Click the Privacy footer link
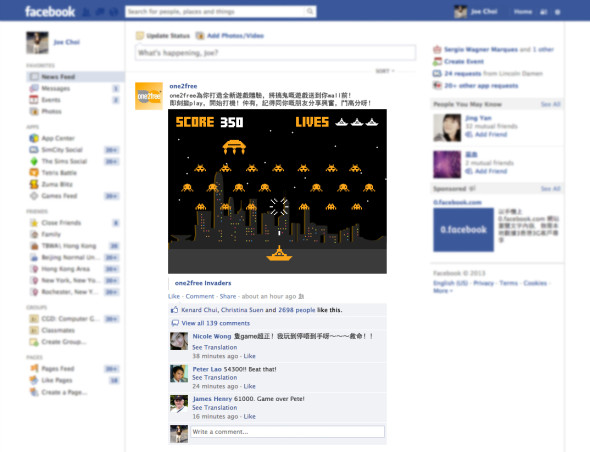The width and height of the screenshot is (590, 452). (x=484, y=283)
